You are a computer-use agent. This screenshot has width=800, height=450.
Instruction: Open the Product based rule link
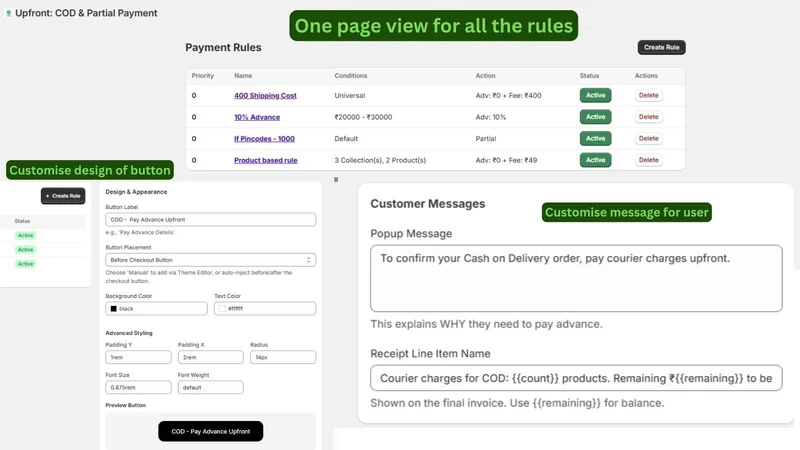[x=266, y=160]
